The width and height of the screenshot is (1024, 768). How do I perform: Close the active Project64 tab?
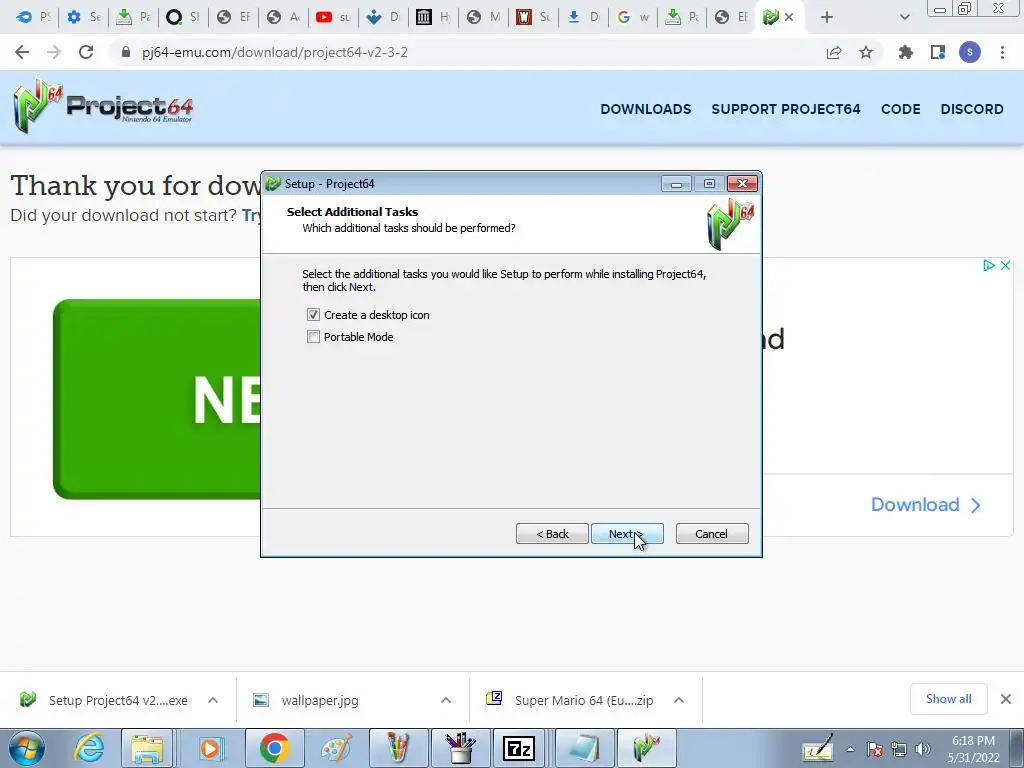point(789,17)
